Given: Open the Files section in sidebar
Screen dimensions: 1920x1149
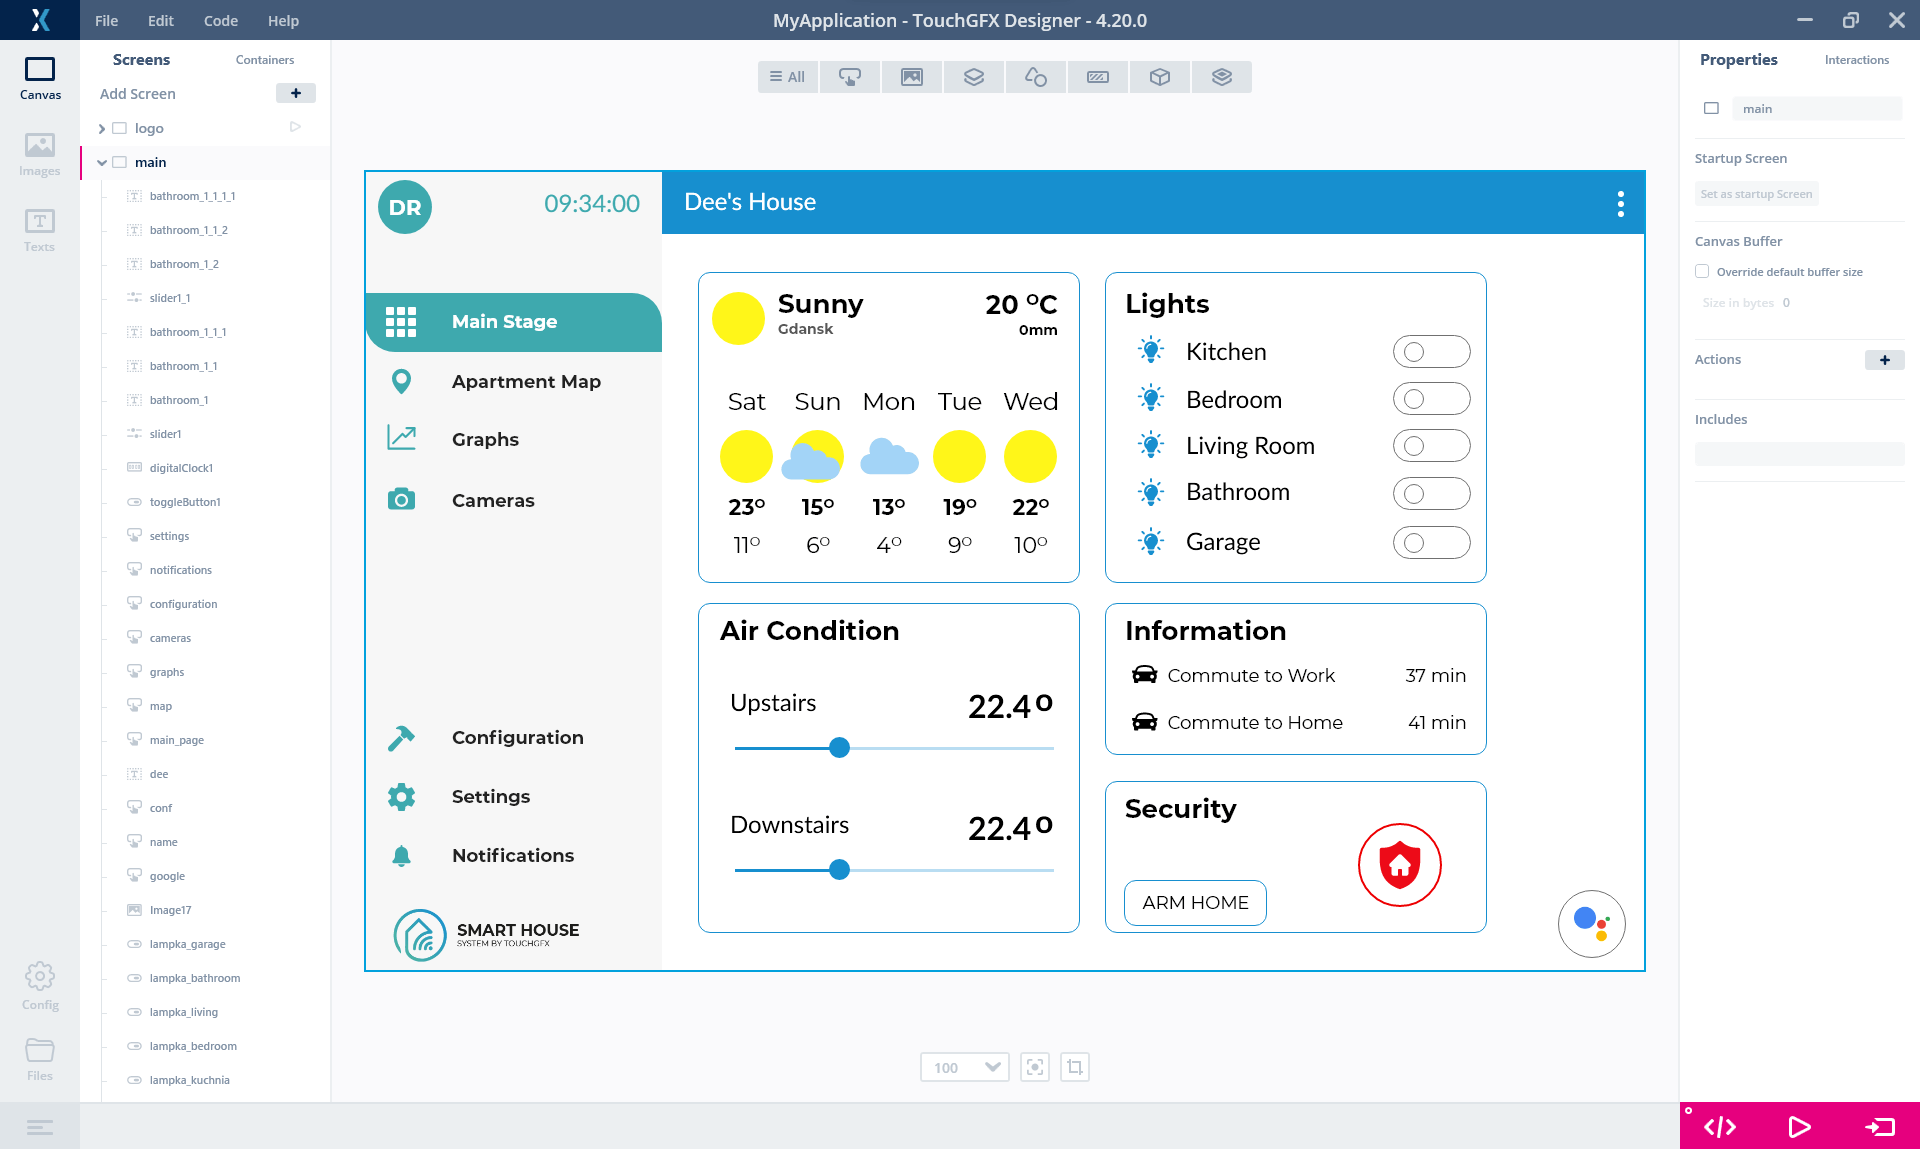Looking at the screenshot, I should coord(40,1060).
